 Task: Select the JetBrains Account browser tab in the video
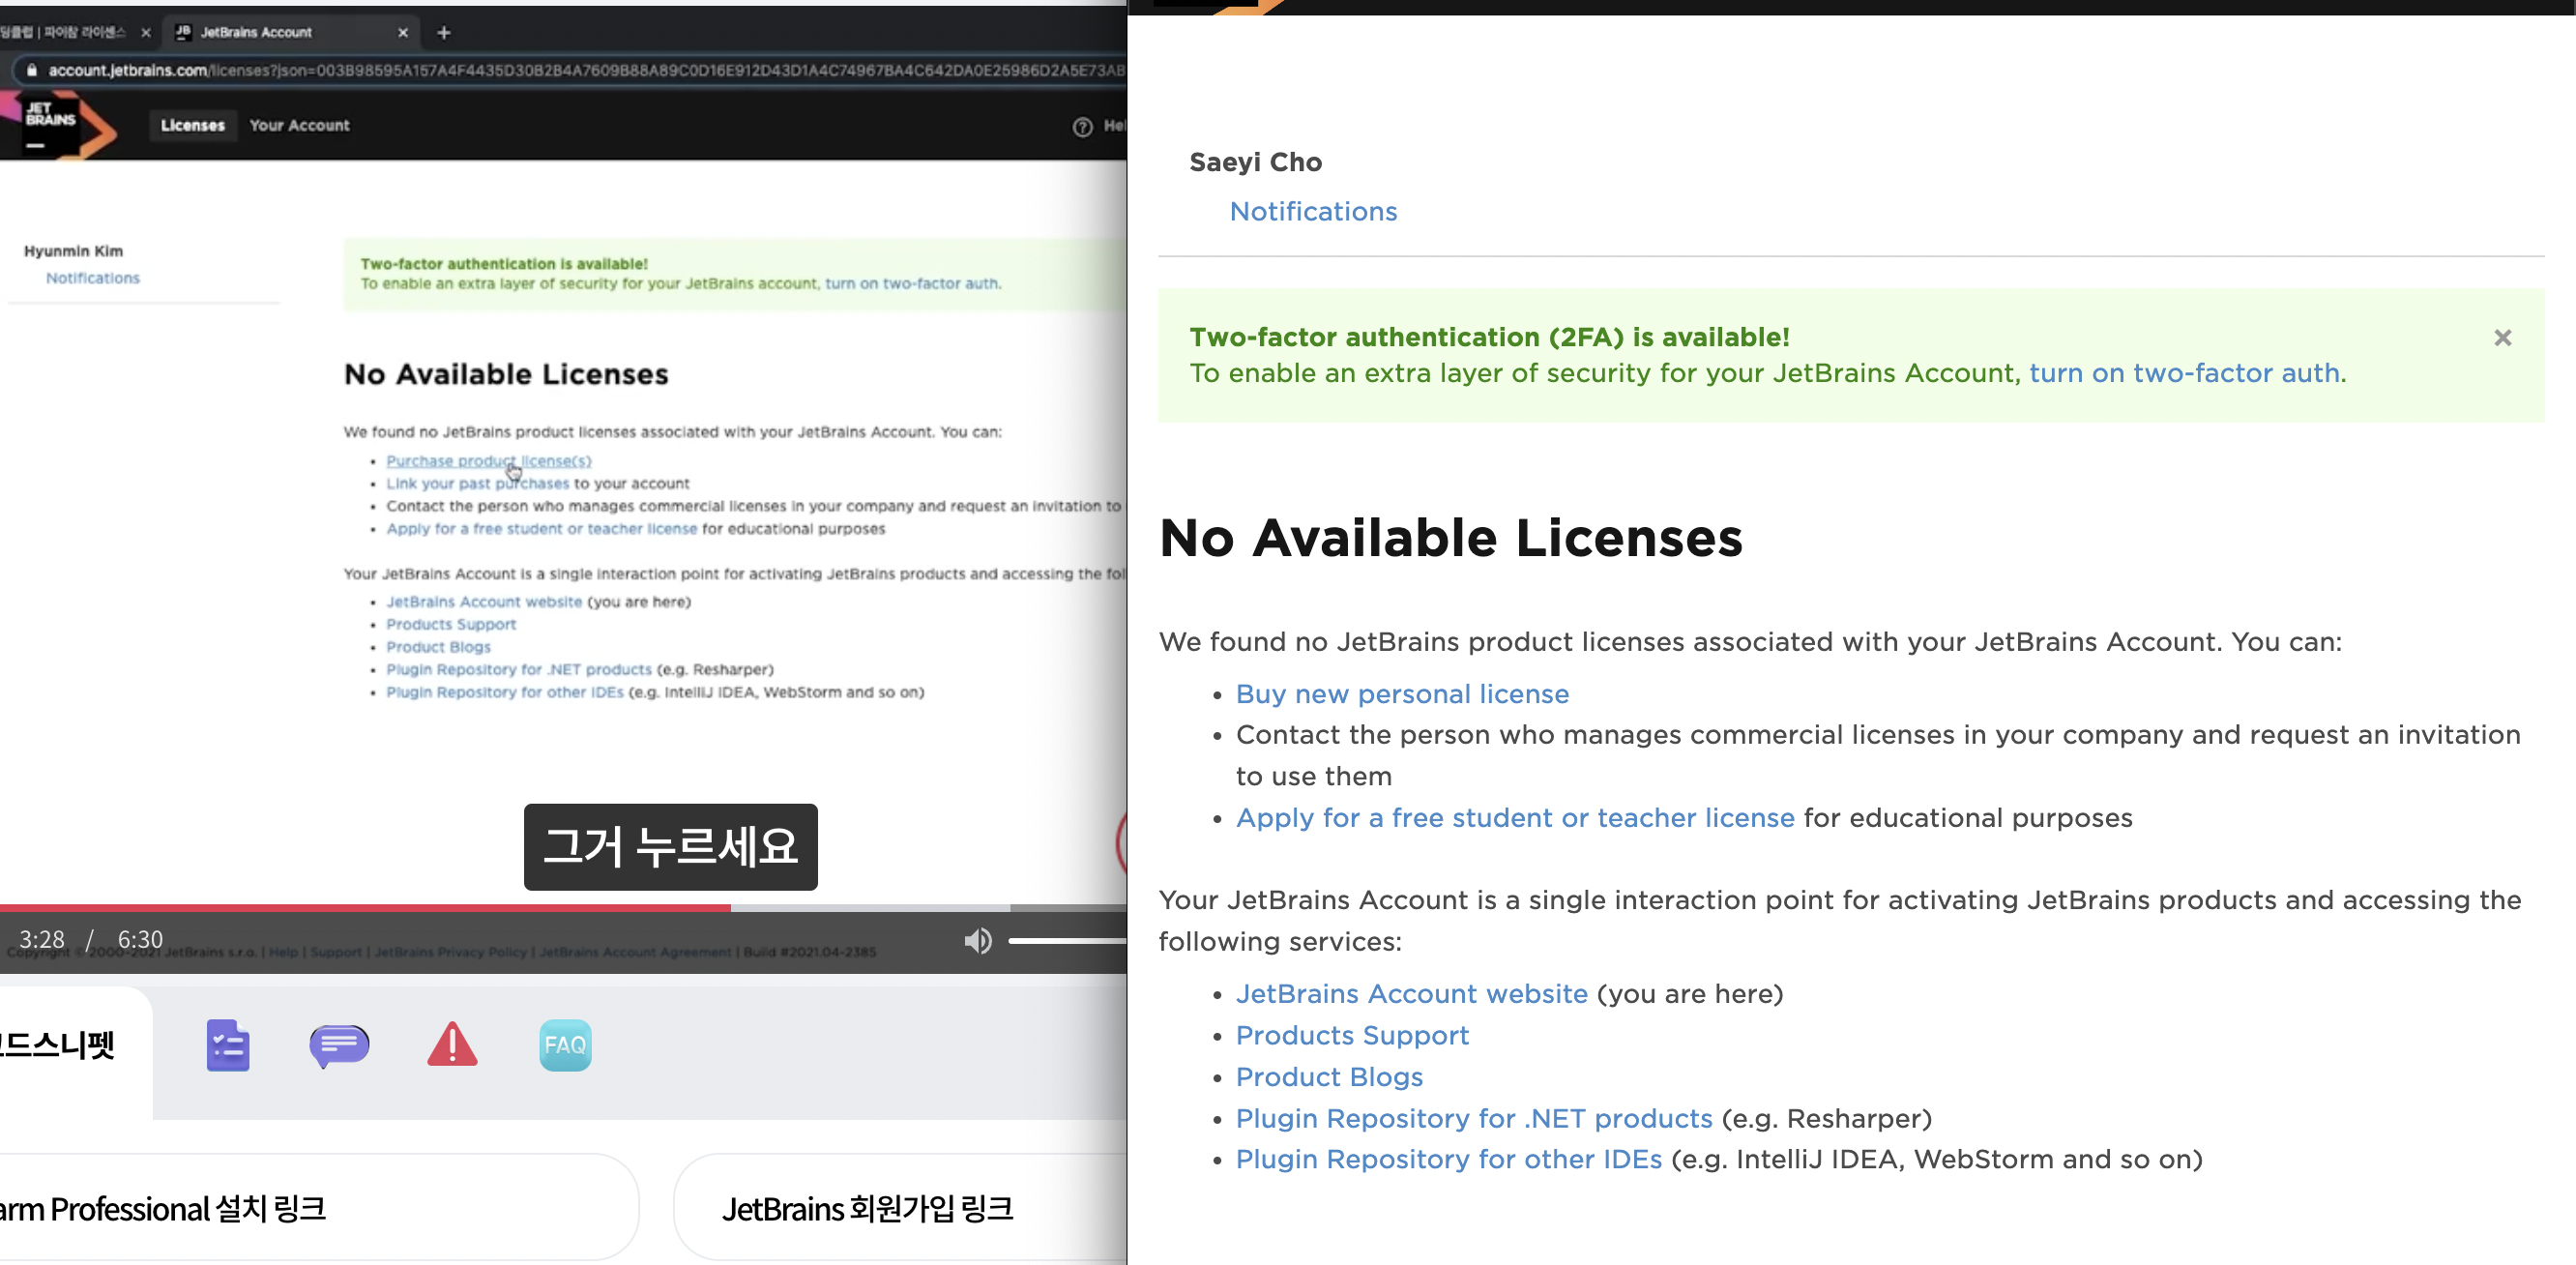[290, 33]
